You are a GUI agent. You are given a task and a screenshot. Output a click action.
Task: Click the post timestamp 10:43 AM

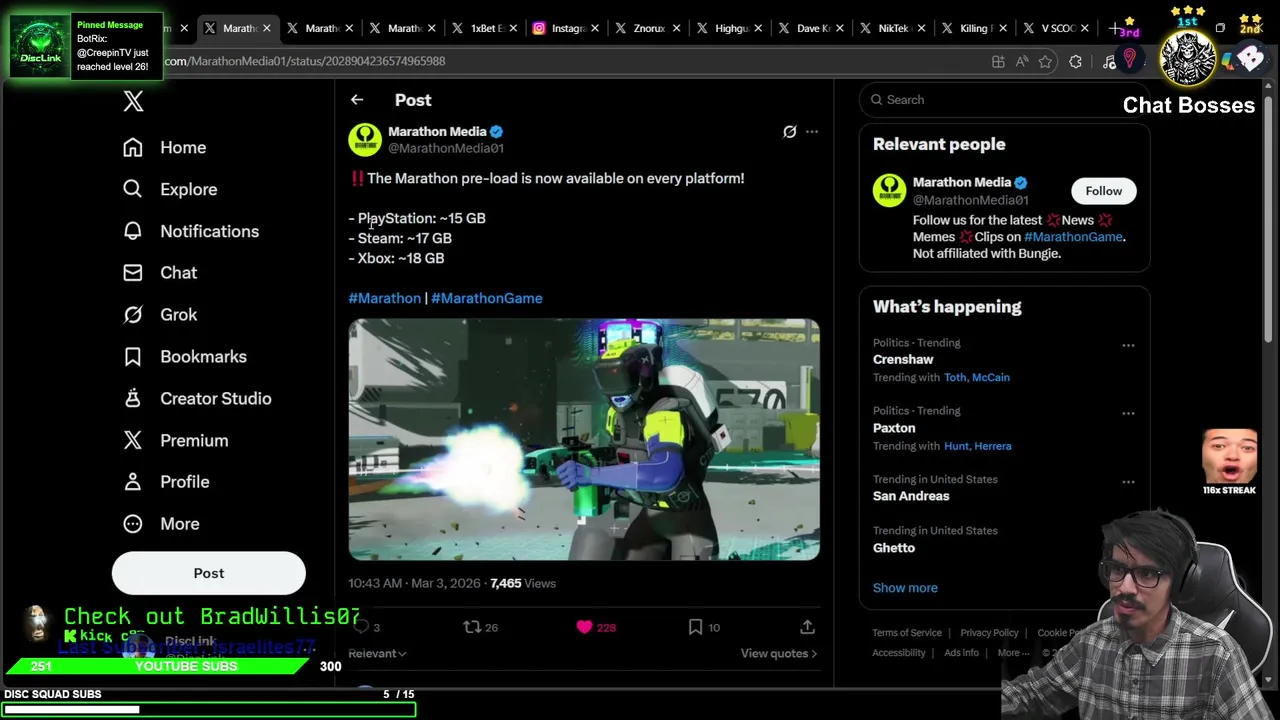coord(414,583)
